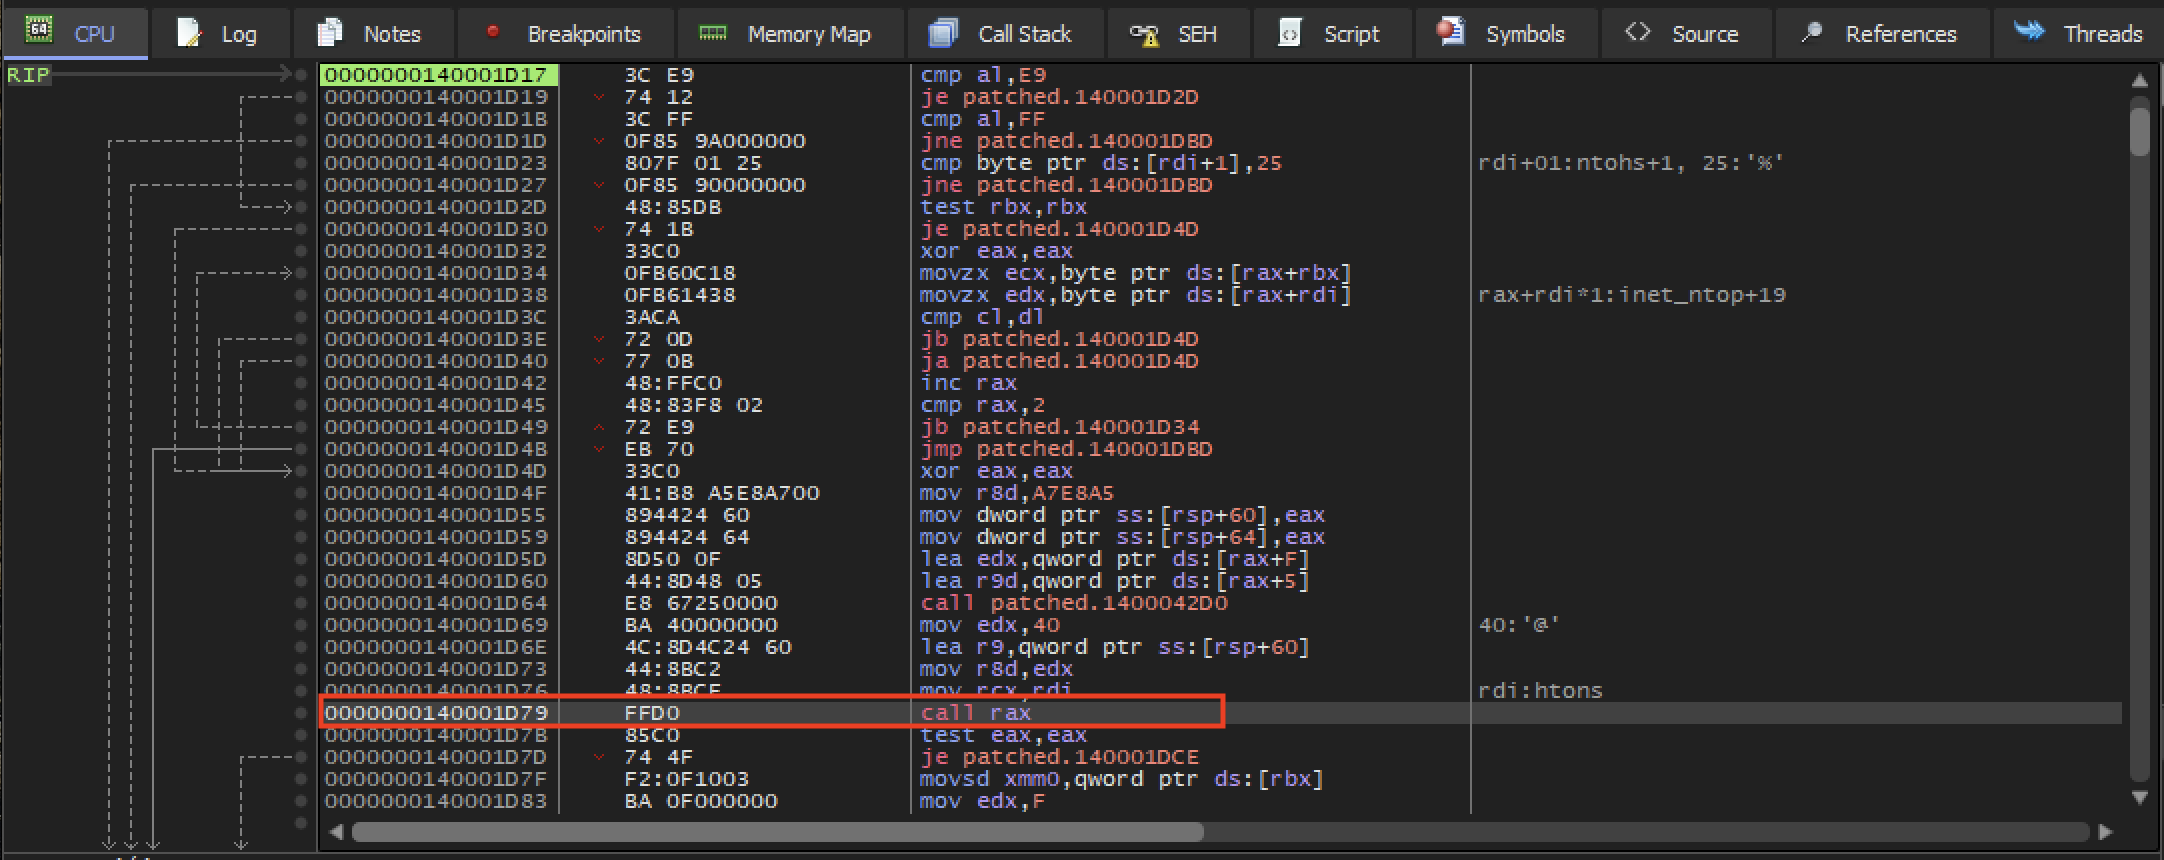Select 'jmp patched.140001DBD' instruction

pyautogui.click(x=1066, y=449)
